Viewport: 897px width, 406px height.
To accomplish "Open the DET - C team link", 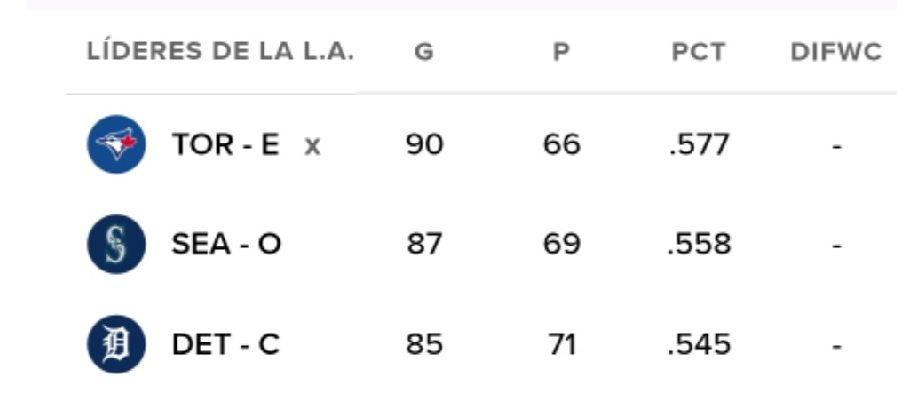I will (225, 345).
